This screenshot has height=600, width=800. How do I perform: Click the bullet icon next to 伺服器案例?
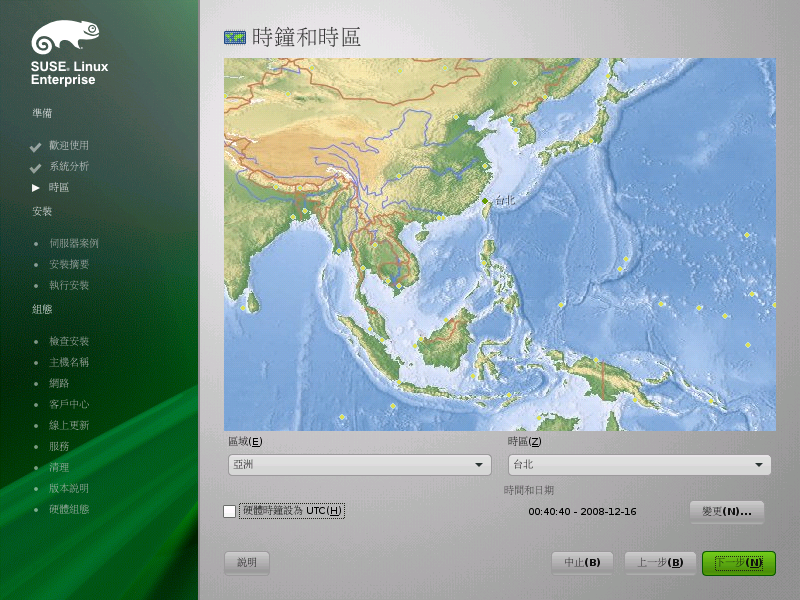(36, 244)
